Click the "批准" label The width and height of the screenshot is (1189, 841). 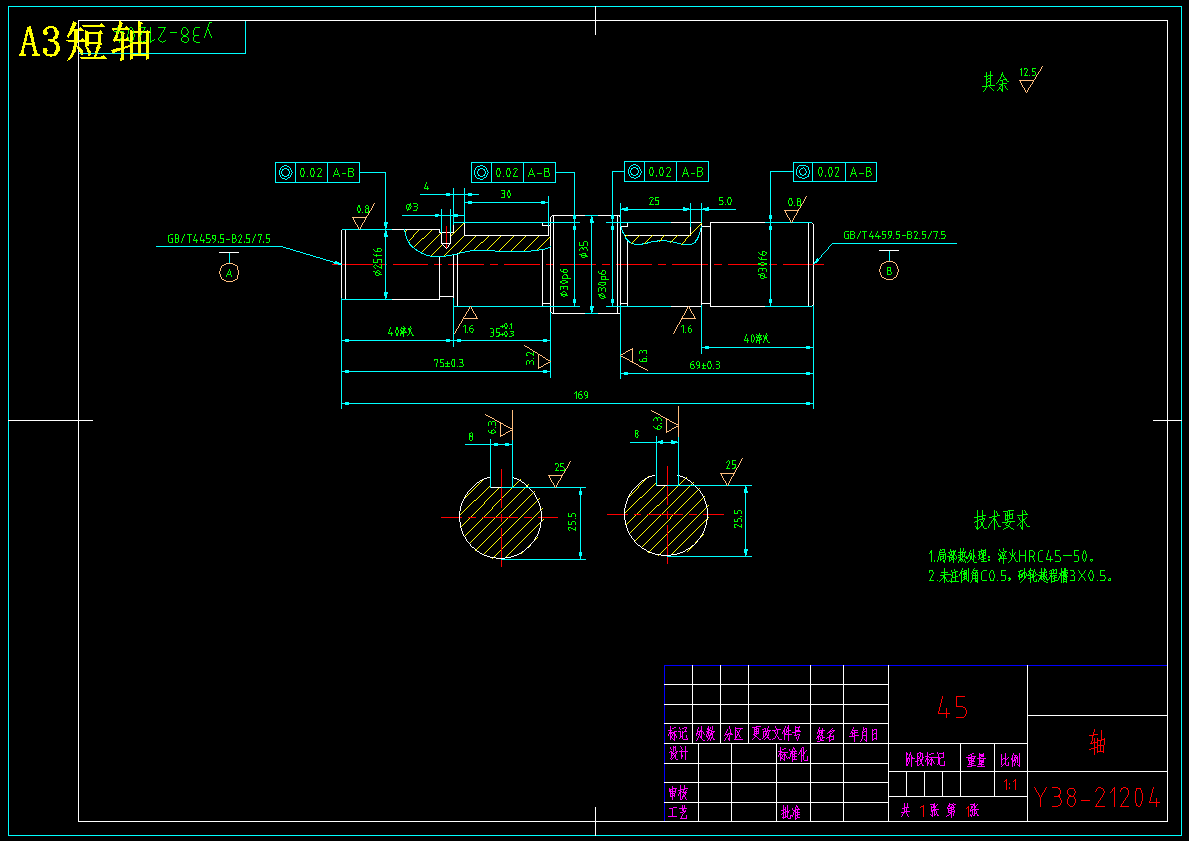point(790,812)
